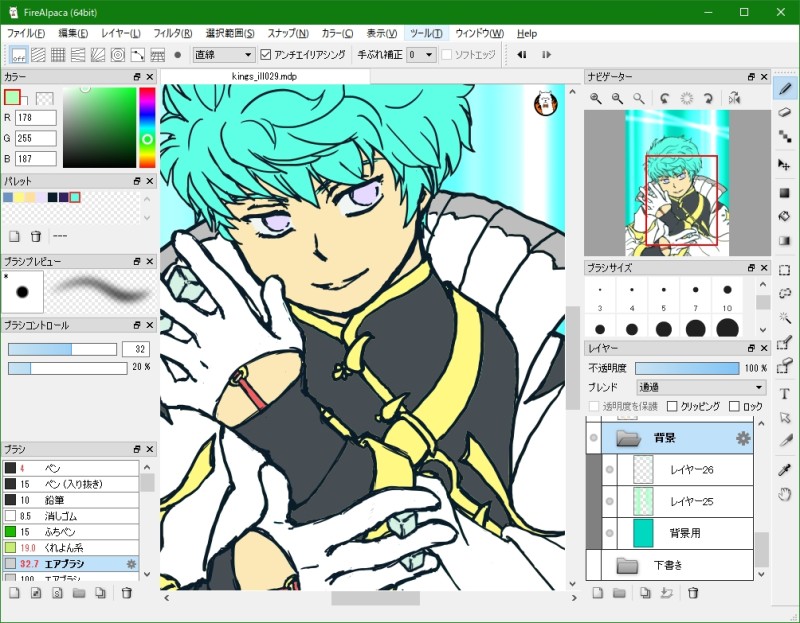Select the ペン (入り抜き) brush
The height and width of the screenshot is (623, 800).
pyautogui.click(x=71, y=484)
